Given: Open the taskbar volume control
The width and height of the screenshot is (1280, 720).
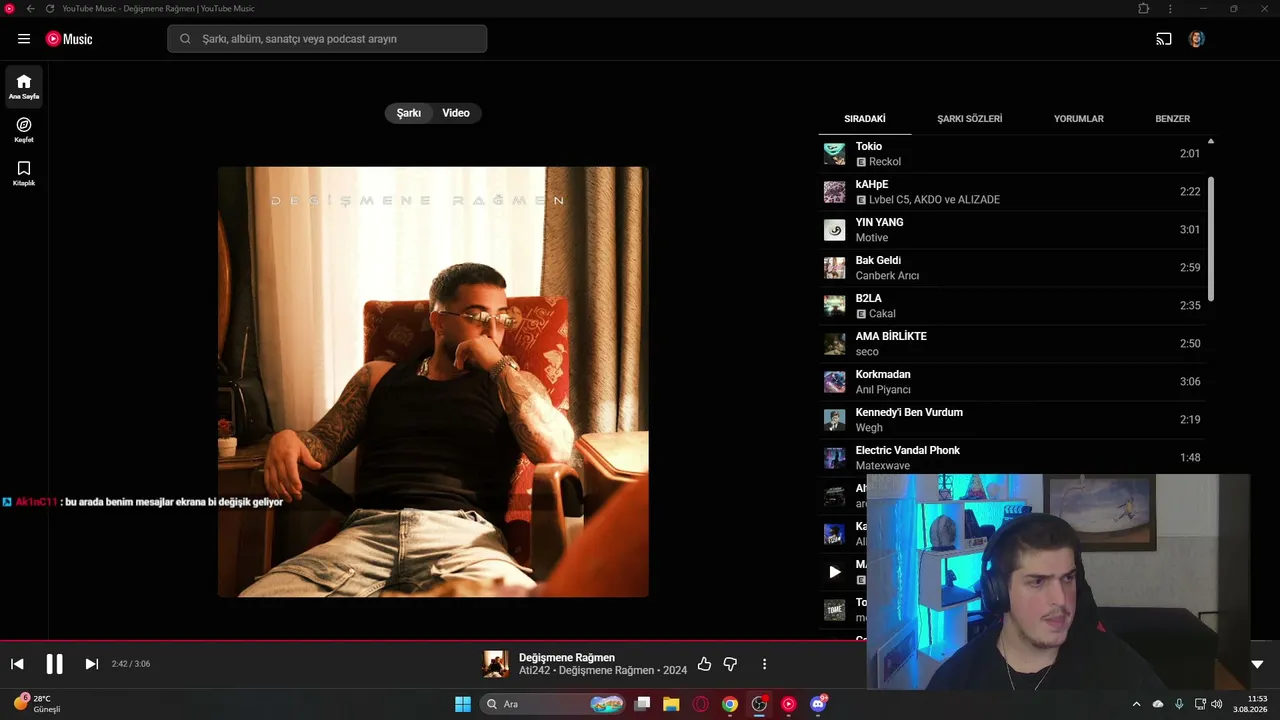Looking at the screenshot, I should coord(1217,704).
